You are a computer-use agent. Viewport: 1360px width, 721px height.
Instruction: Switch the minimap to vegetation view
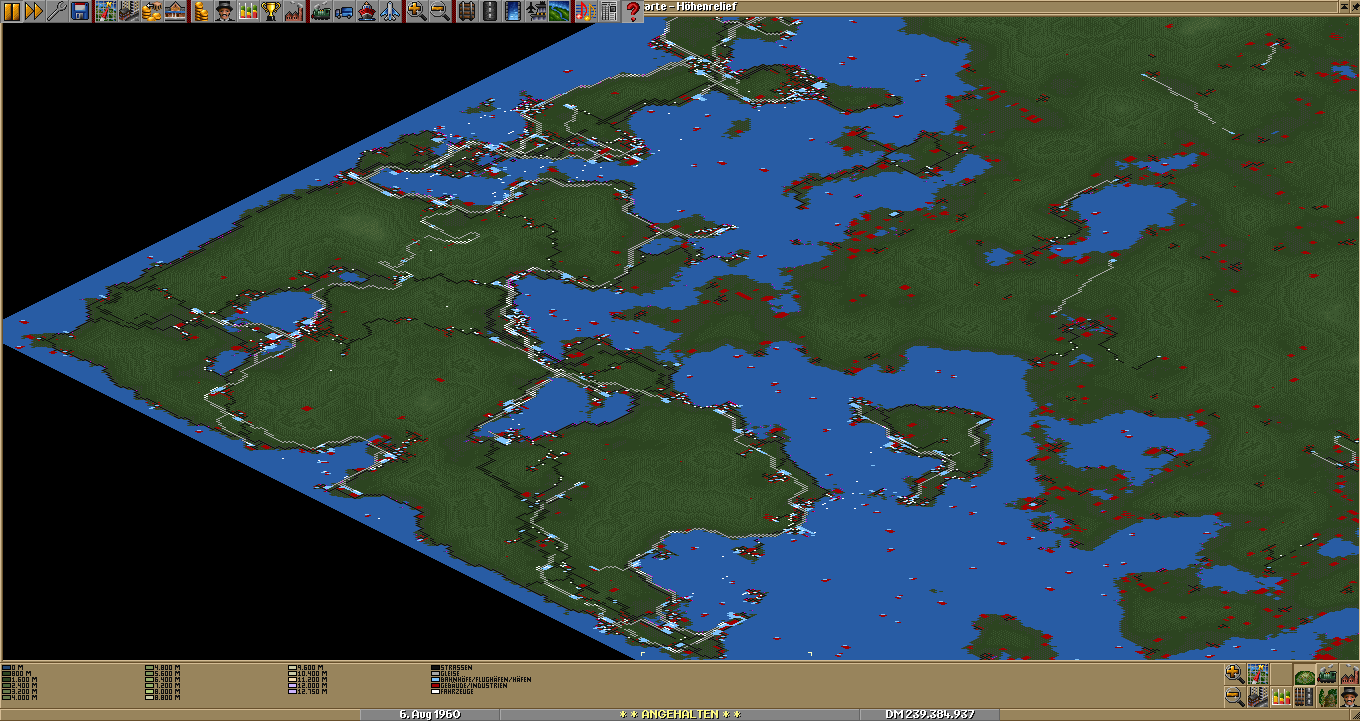(1327, 696)
